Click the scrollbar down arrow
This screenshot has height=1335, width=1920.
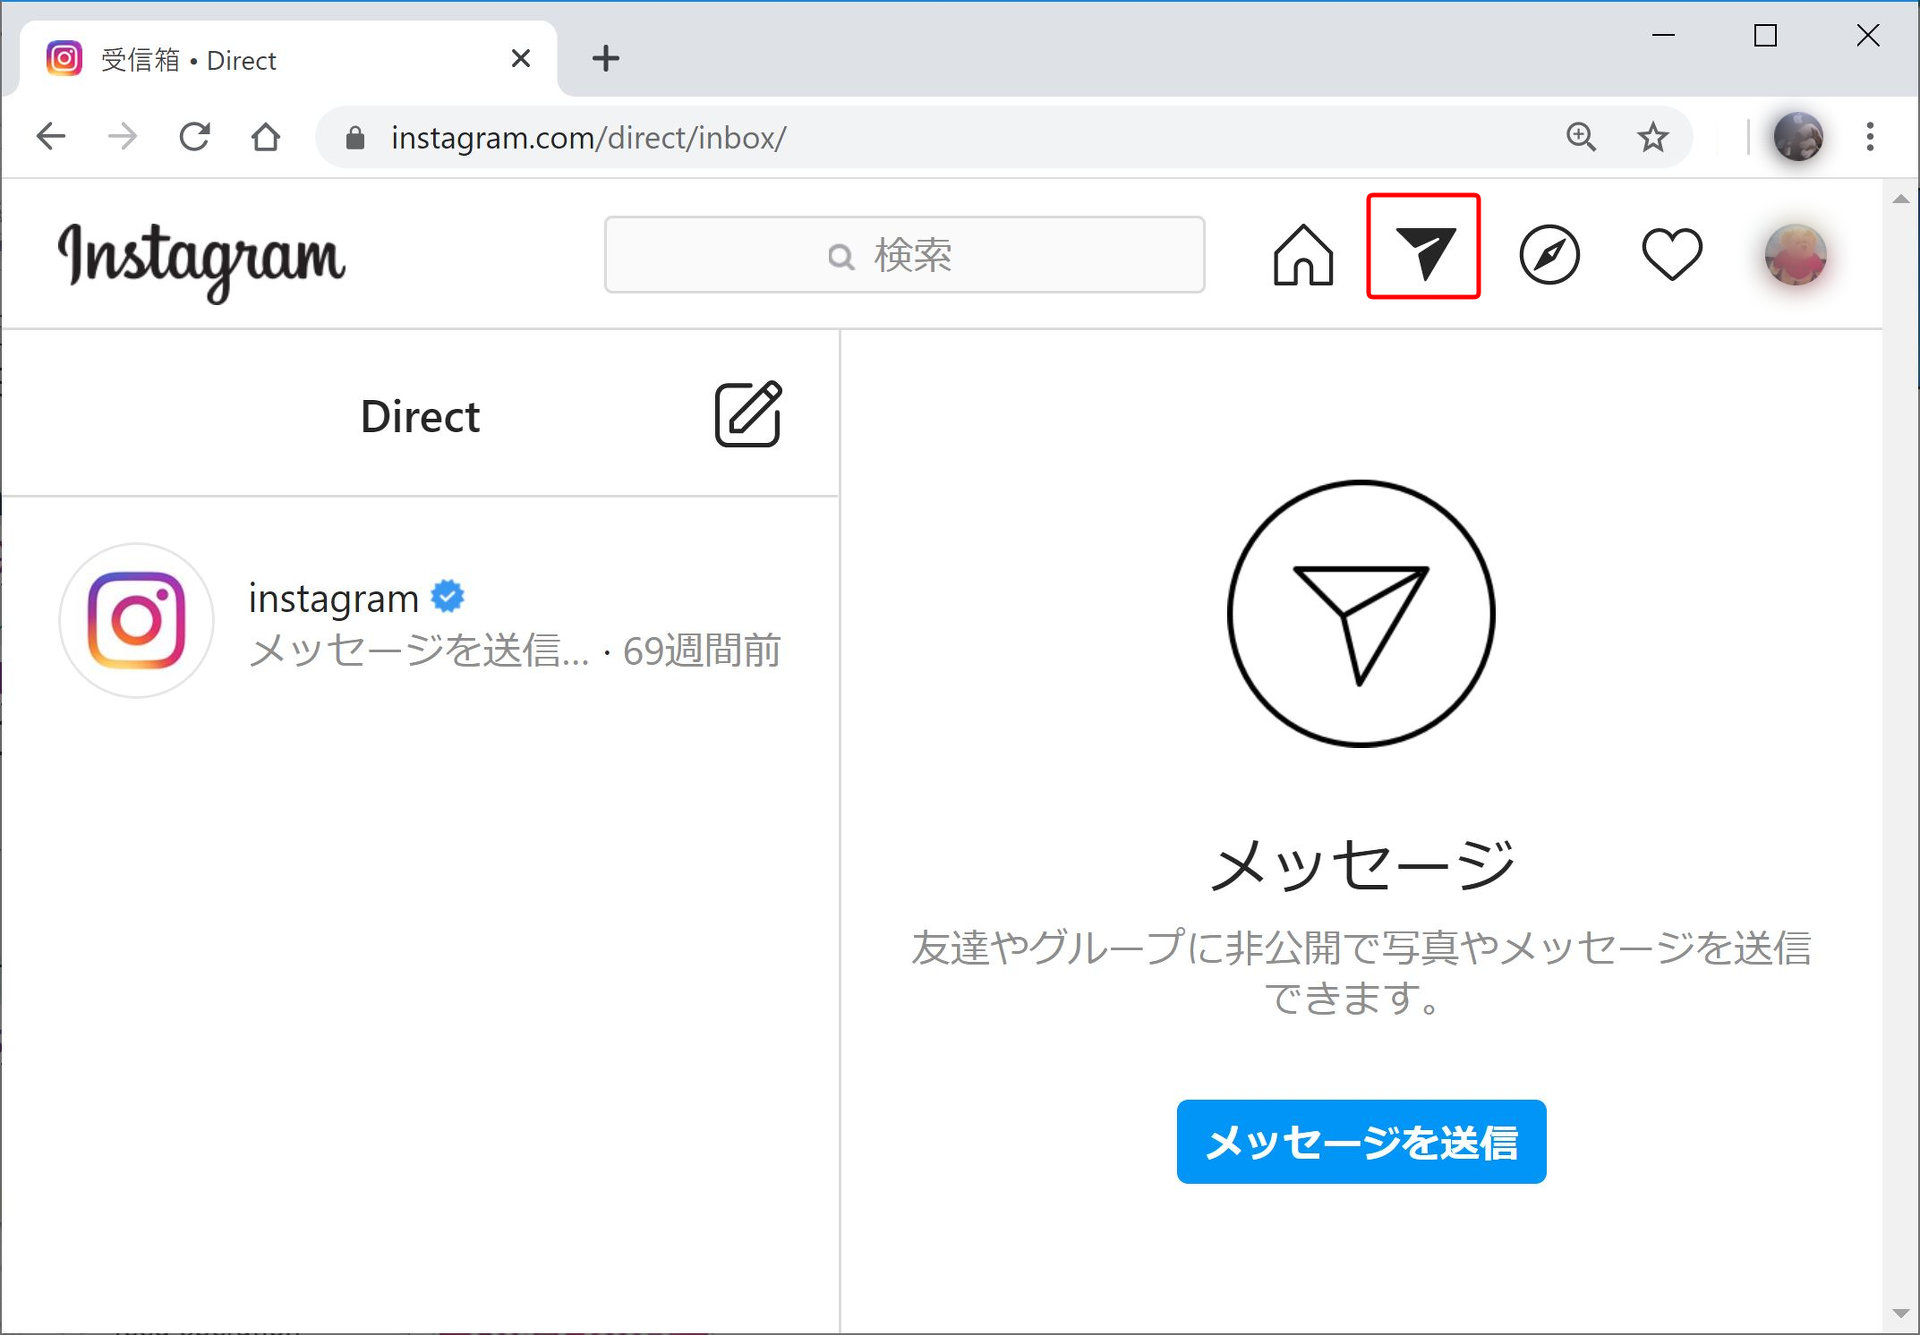click(x=1900, y=1314)
